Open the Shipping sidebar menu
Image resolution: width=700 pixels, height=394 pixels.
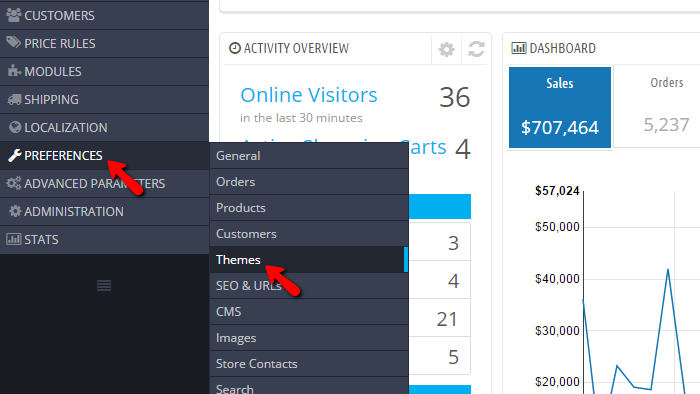104,100
